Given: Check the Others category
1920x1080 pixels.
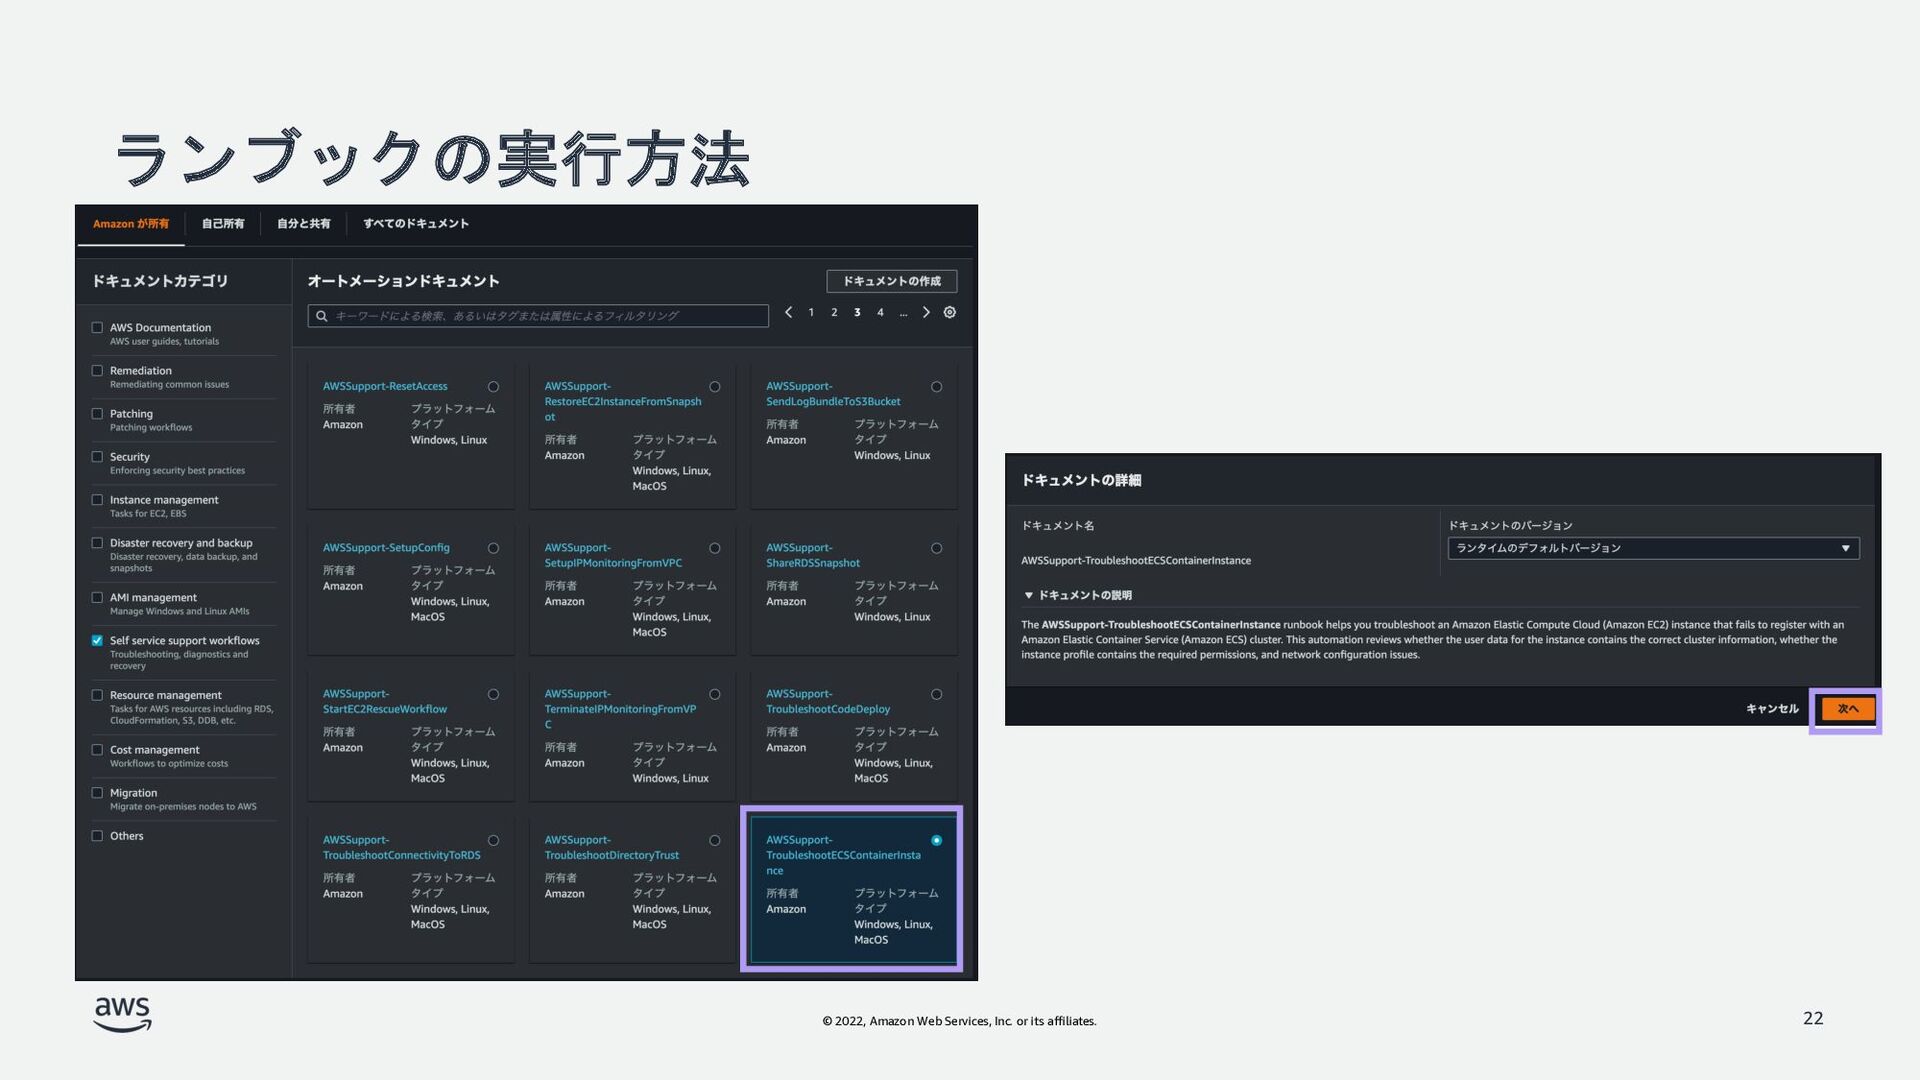Looking at the screenshot, I should pos(97,836).
